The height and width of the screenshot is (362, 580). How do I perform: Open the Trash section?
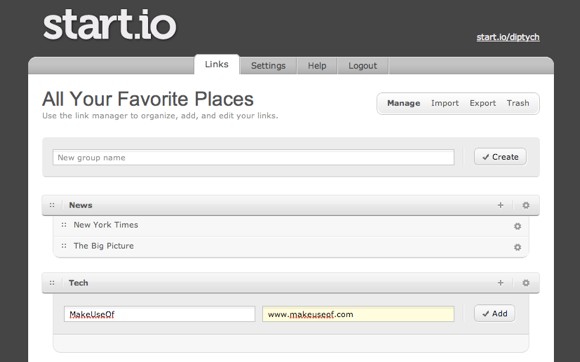point(518,103)
